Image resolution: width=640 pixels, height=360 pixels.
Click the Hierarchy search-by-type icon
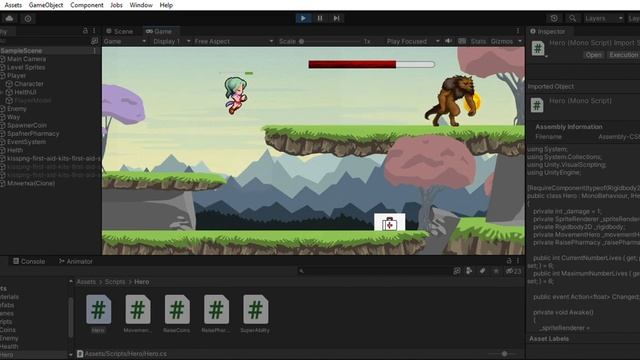[x=94, y=41]
